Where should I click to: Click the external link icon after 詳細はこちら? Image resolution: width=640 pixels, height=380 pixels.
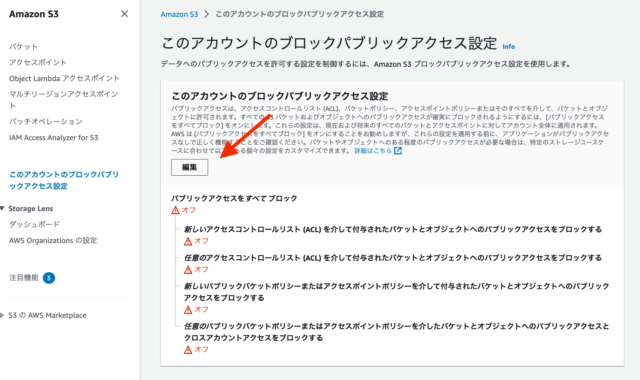click(398, 151)
